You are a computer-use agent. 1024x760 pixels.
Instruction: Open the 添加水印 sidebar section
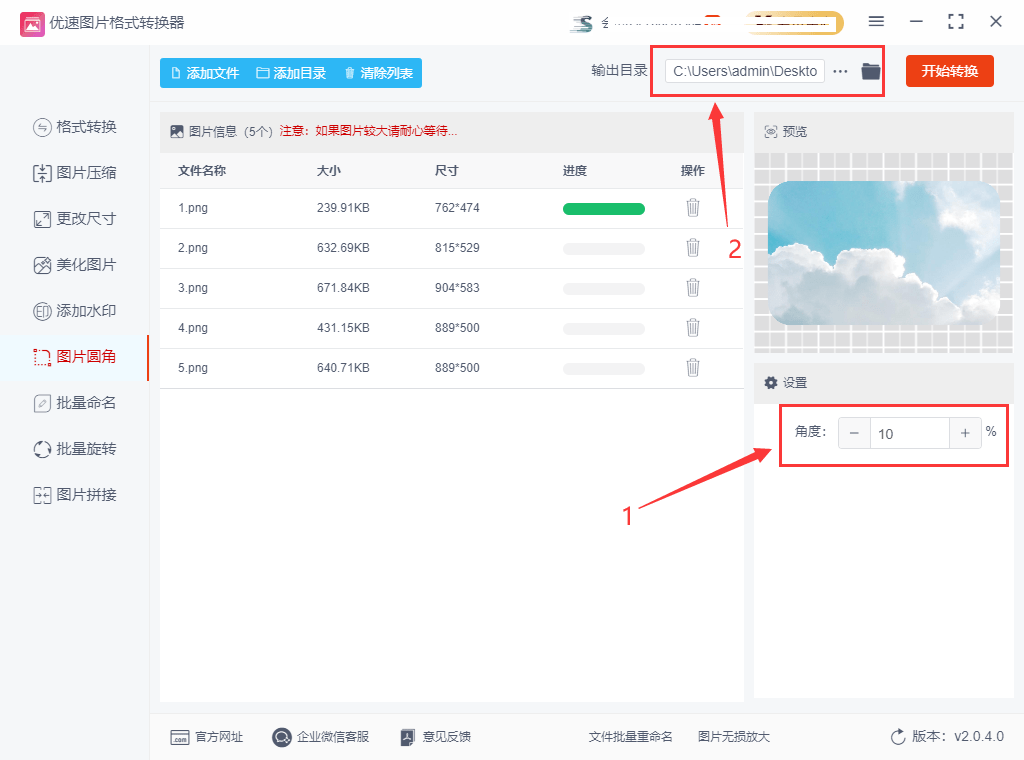[x=75, y=311]
